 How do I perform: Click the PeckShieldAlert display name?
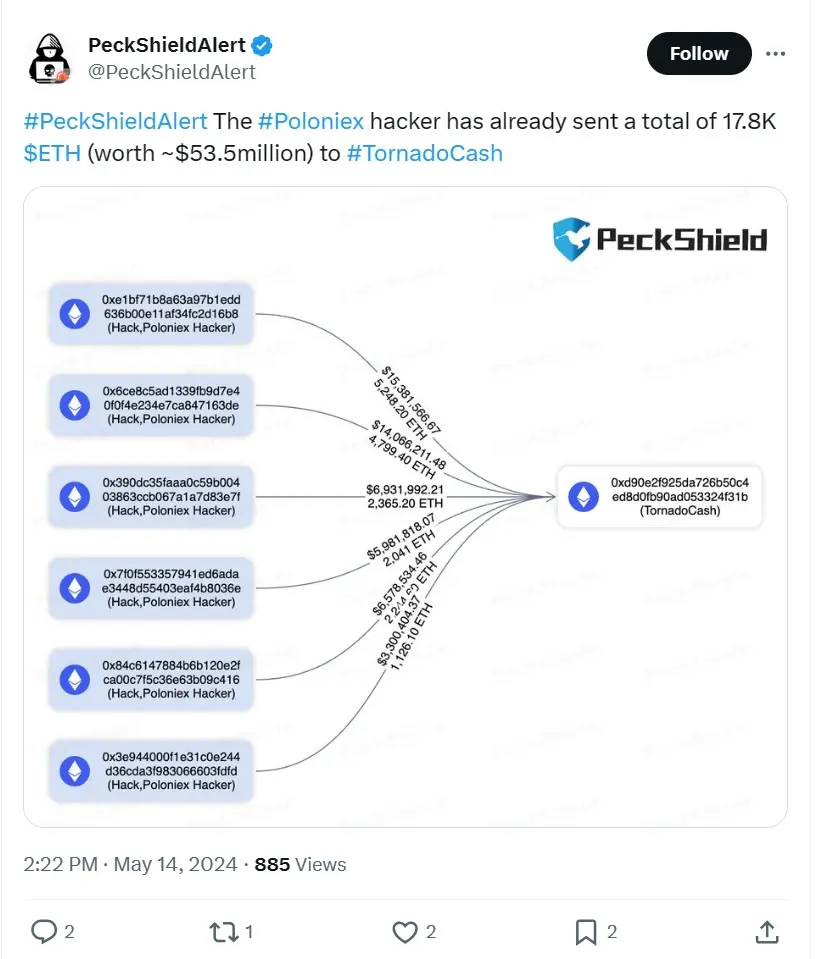pos(168,45)
